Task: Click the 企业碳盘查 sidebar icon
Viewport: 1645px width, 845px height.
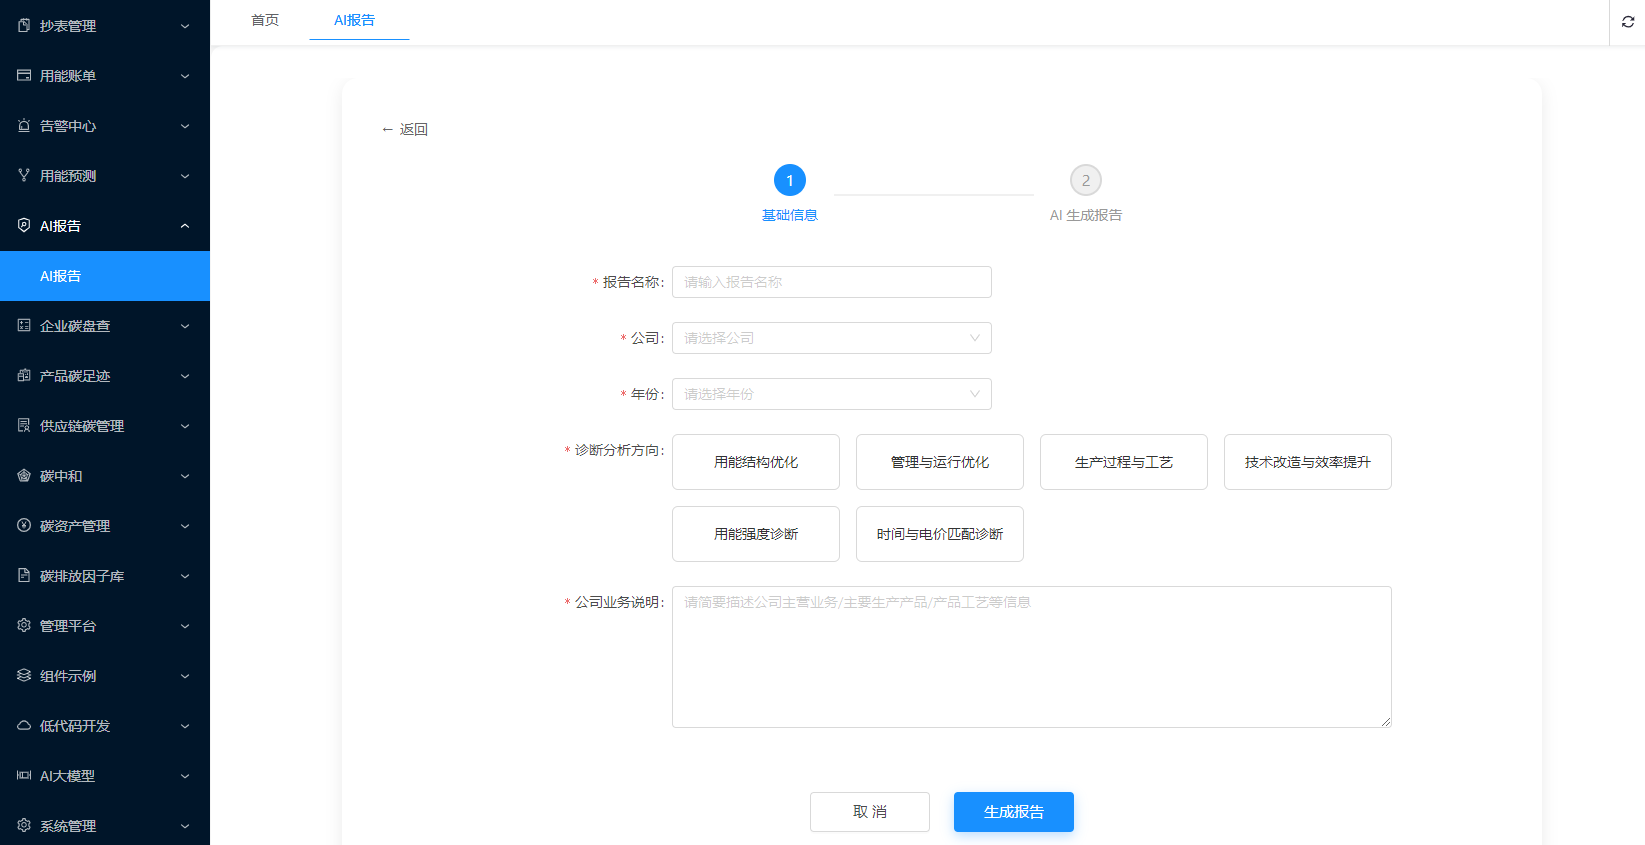Action: pos(24,326)
